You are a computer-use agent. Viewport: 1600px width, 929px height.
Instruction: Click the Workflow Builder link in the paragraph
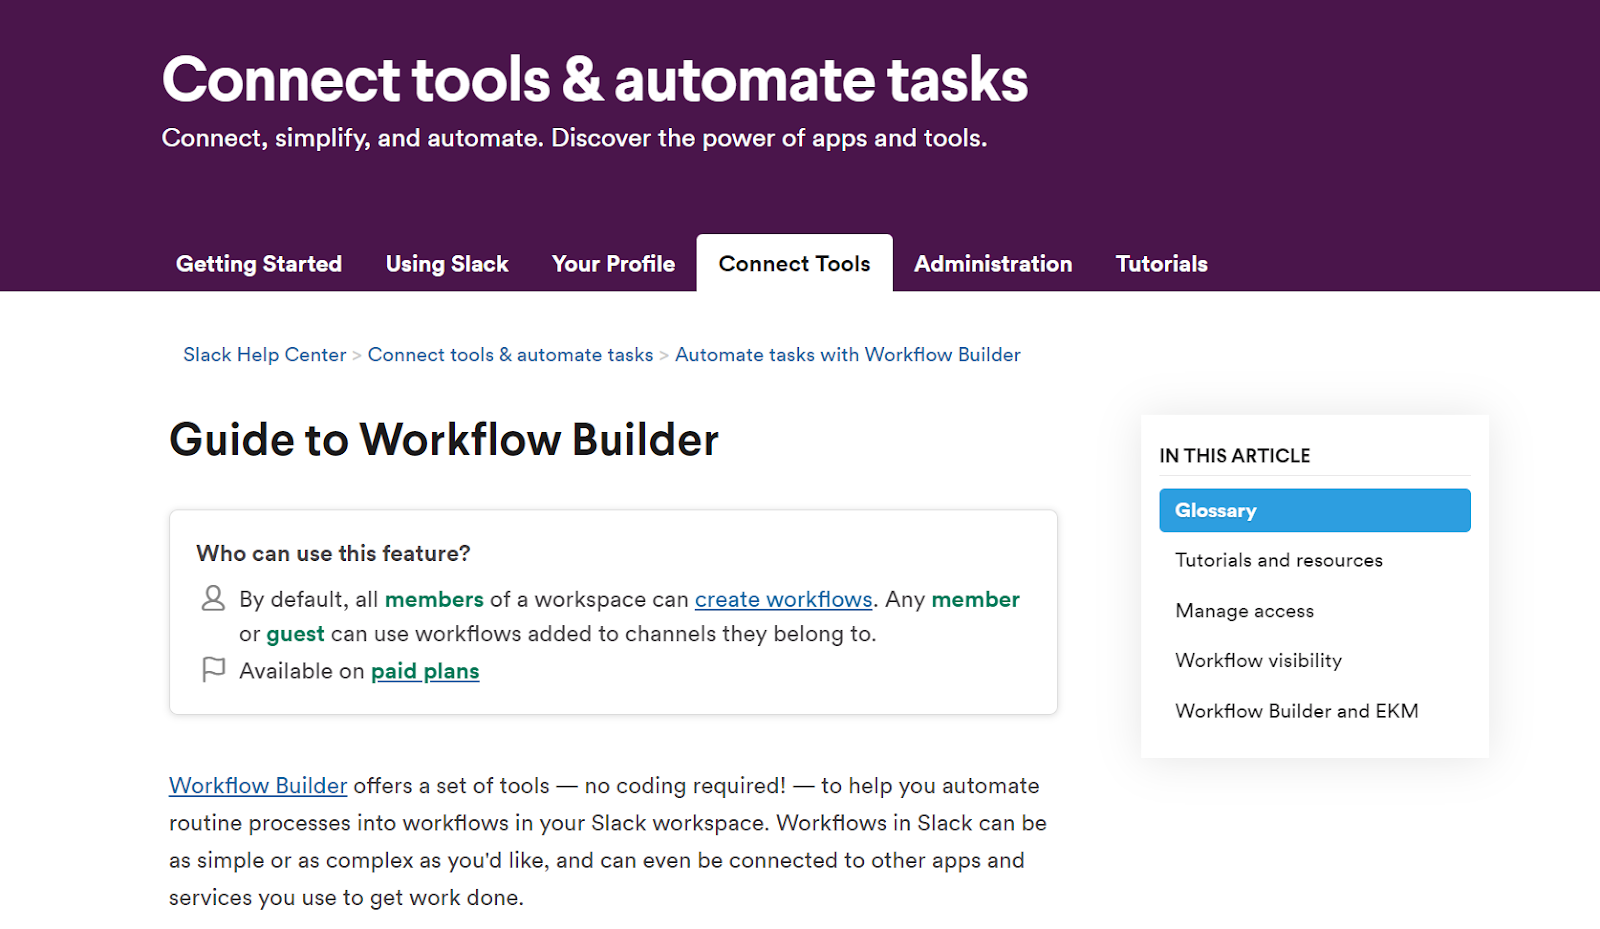pos(257,785)
